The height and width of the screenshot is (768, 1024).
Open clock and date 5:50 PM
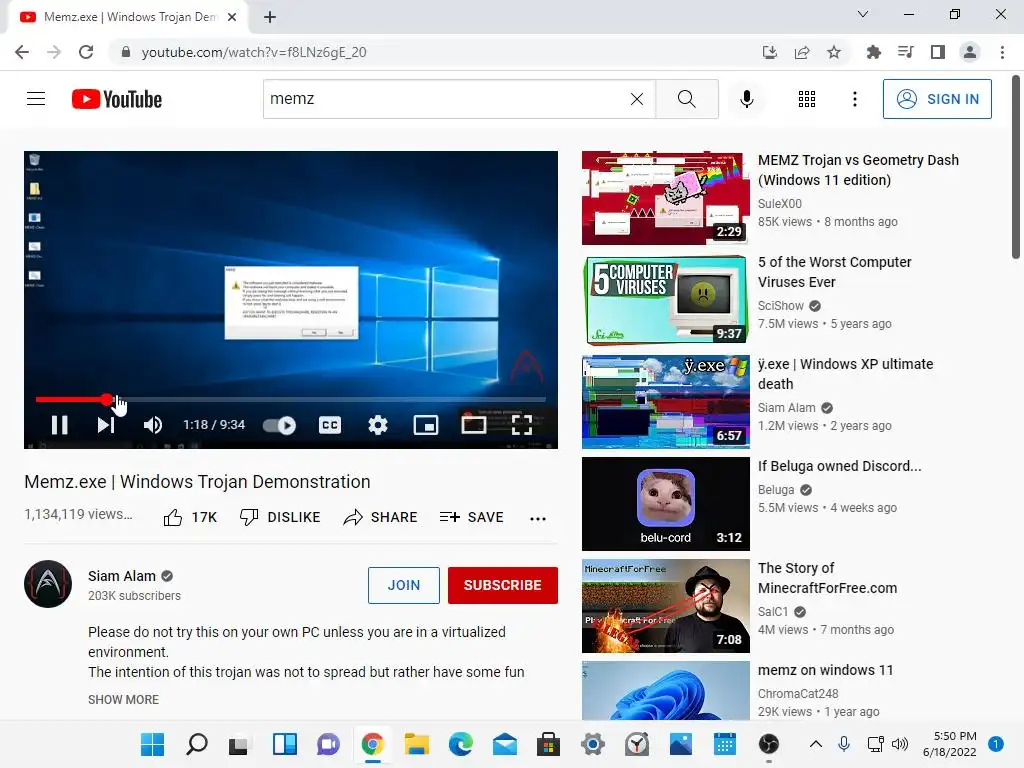950,744
